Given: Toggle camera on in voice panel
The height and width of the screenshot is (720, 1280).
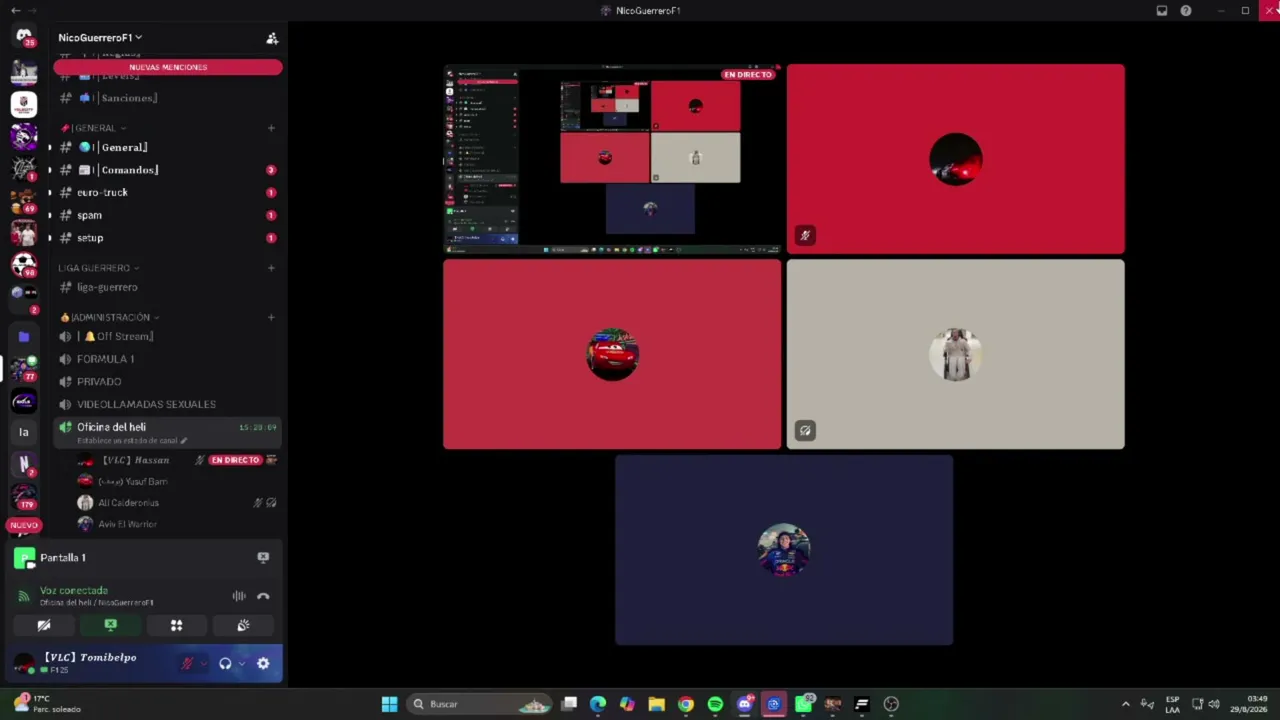Looking at the screenshot, I should click(44, 625).
